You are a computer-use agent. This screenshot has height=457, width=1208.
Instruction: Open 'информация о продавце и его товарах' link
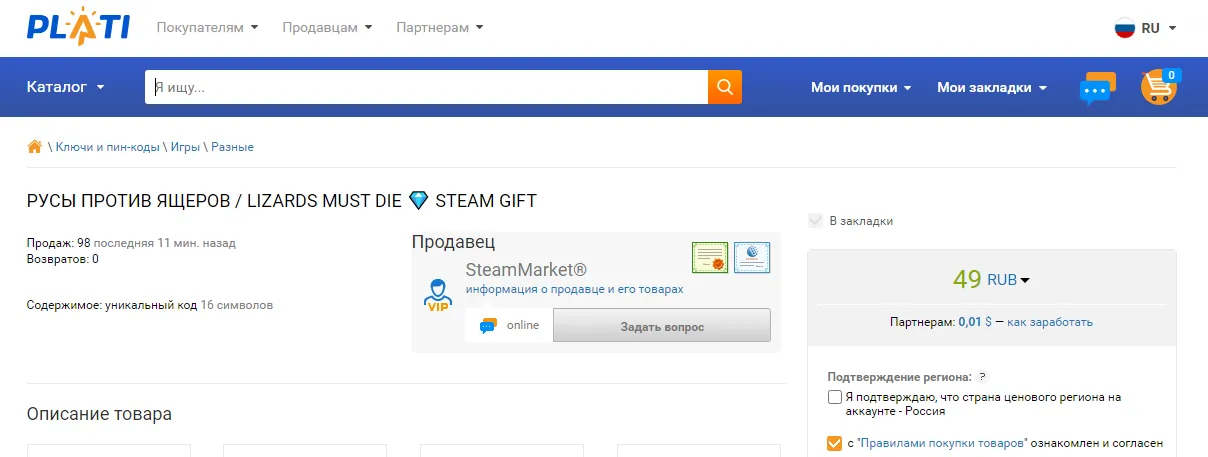574,289
